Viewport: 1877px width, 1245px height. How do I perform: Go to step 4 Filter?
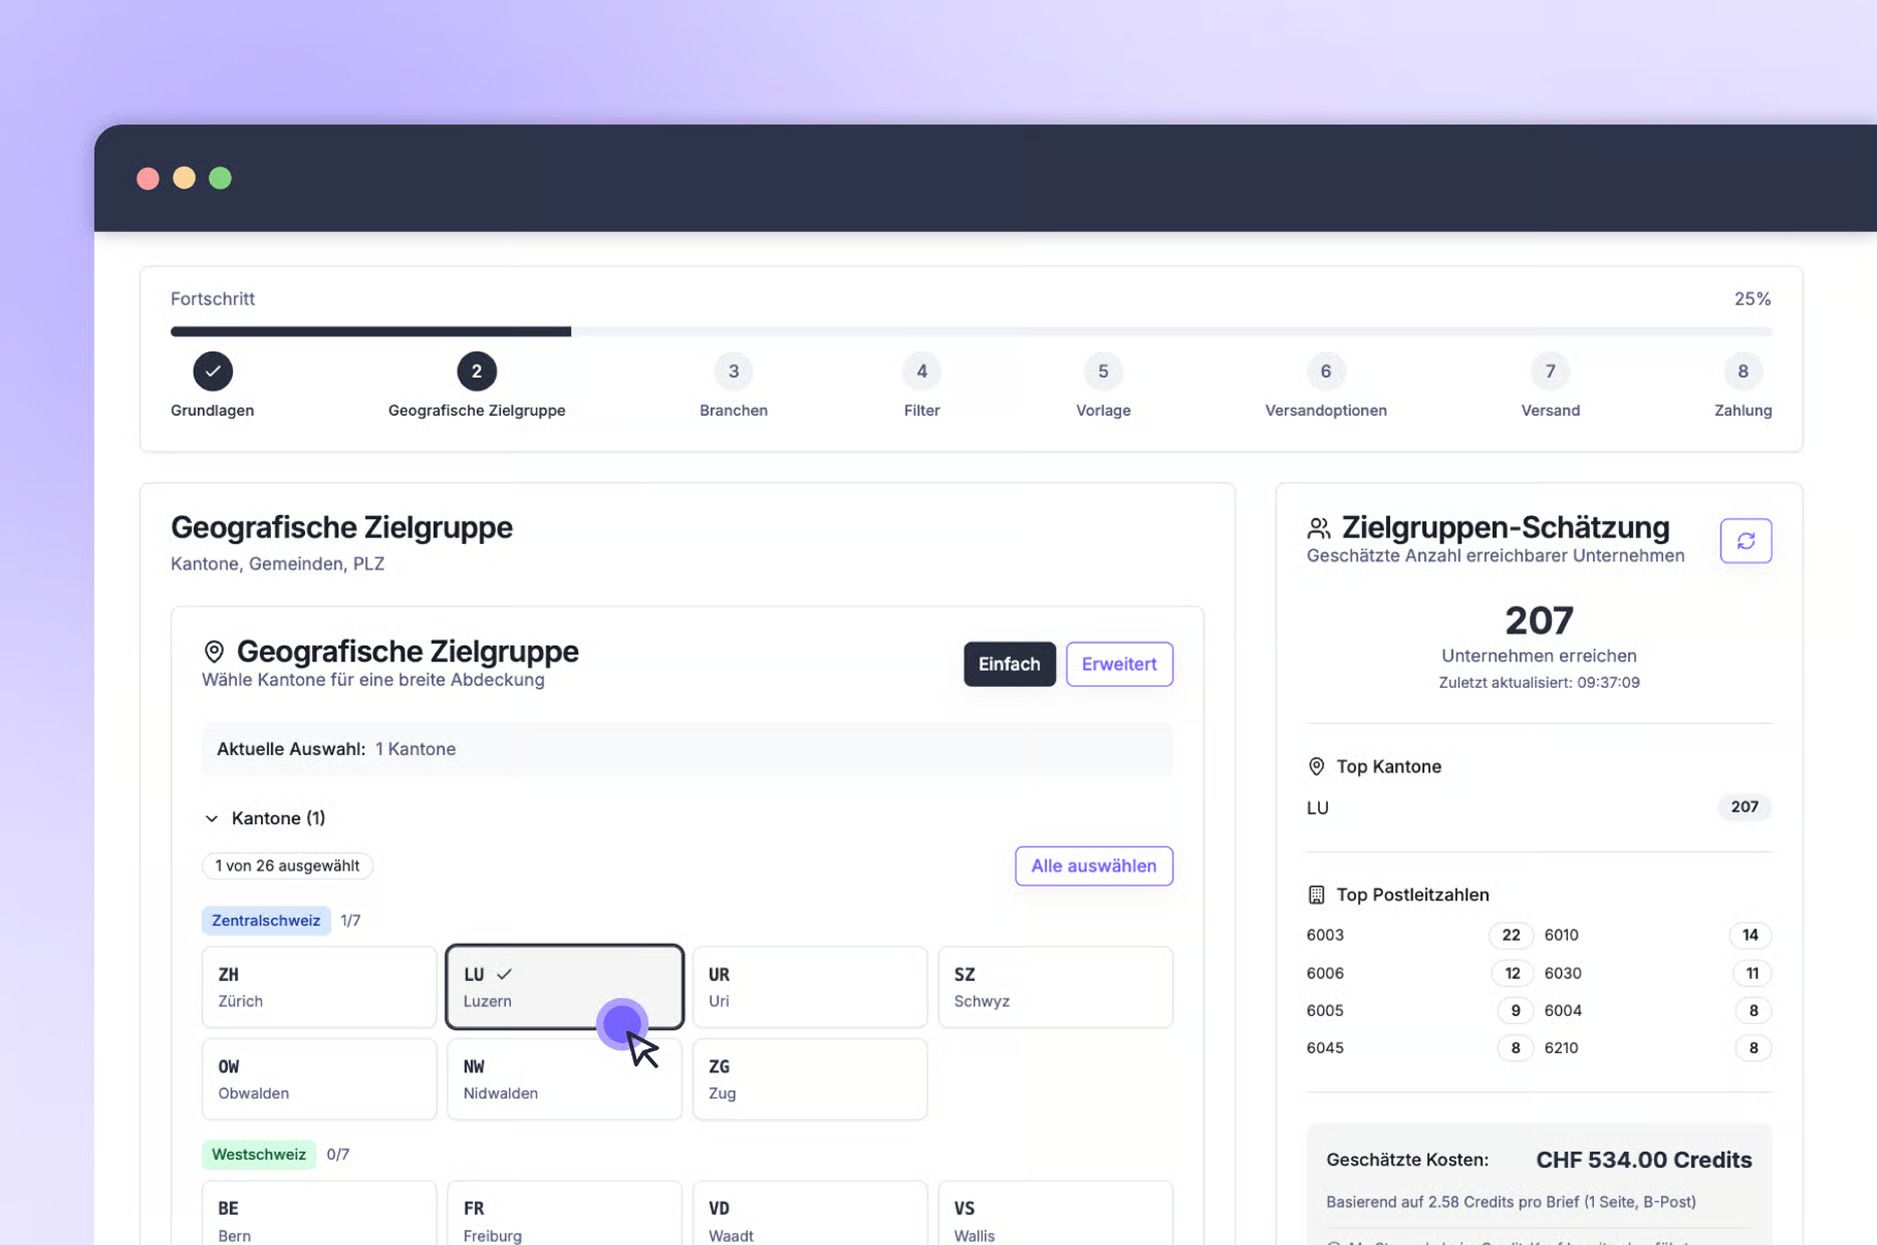coord(922,371)
